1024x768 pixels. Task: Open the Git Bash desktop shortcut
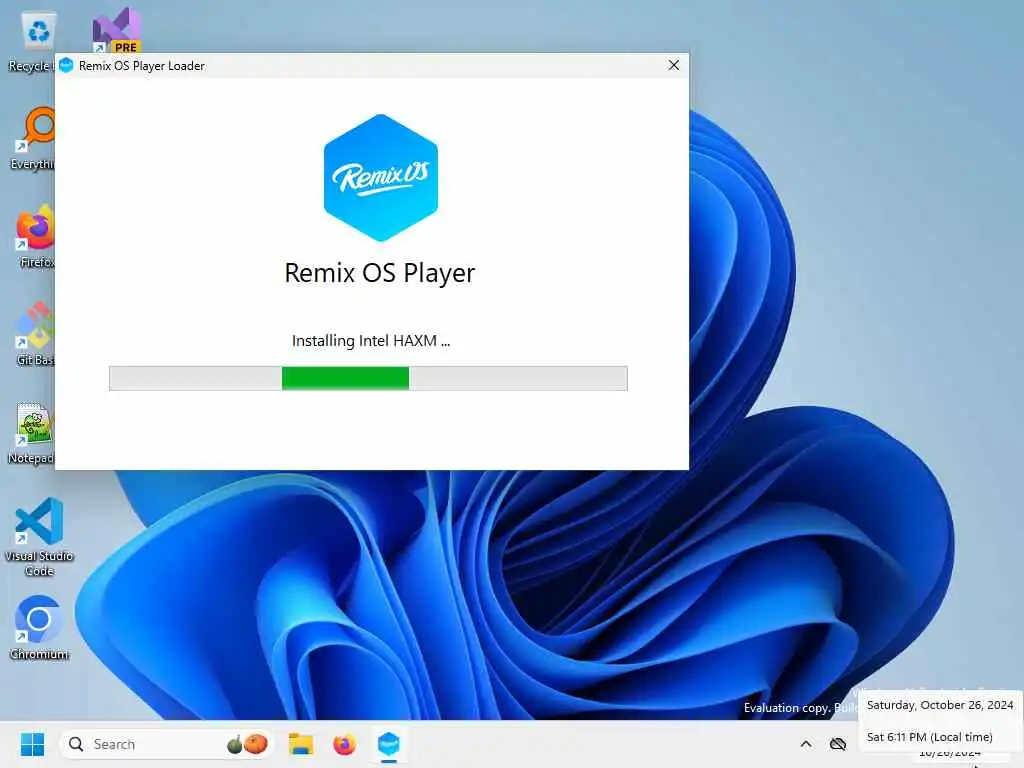click(x=37, y=334)
